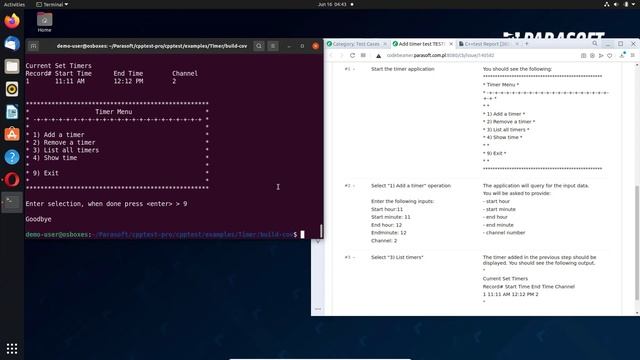
Task: Click the security warning triangle in address bar
Action: click(x=378, y=56)
